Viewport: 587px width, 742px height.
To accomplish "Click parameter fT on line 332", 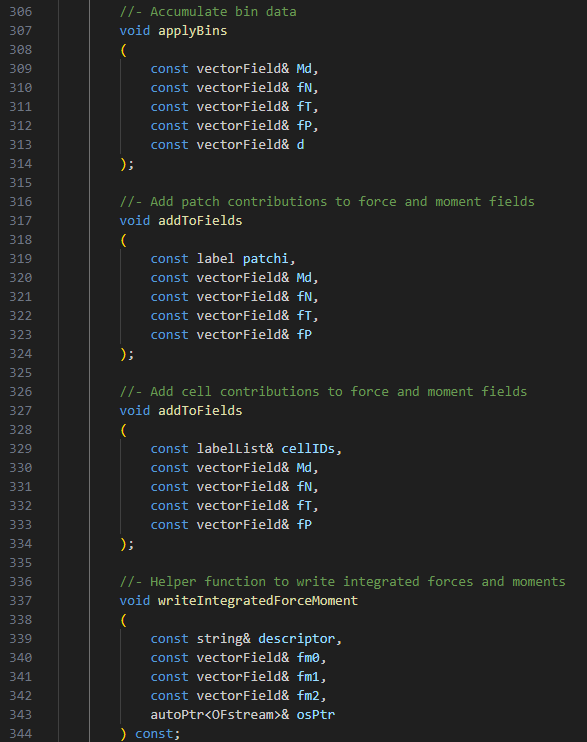I will point(304,505).
